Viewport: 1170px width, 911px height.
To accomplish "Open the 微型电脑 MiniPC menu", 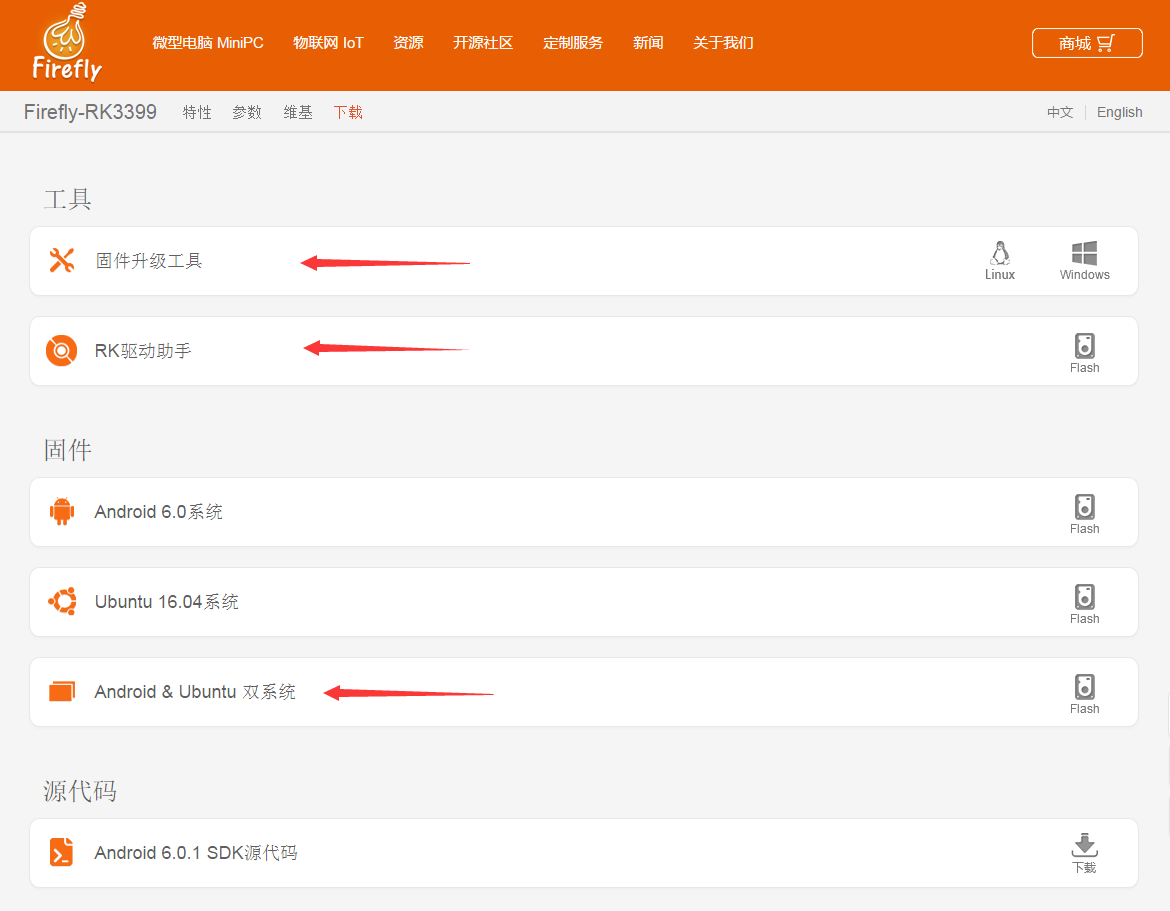I will tap(207, 43).
